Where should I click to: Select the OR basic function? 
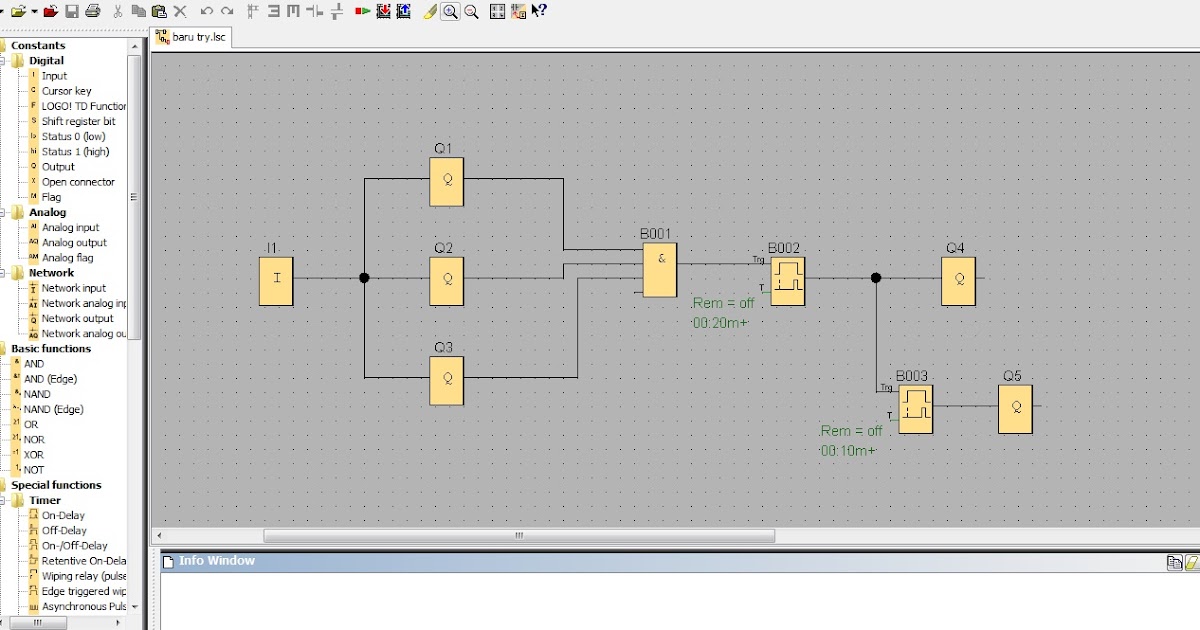(x=33, y=424)
